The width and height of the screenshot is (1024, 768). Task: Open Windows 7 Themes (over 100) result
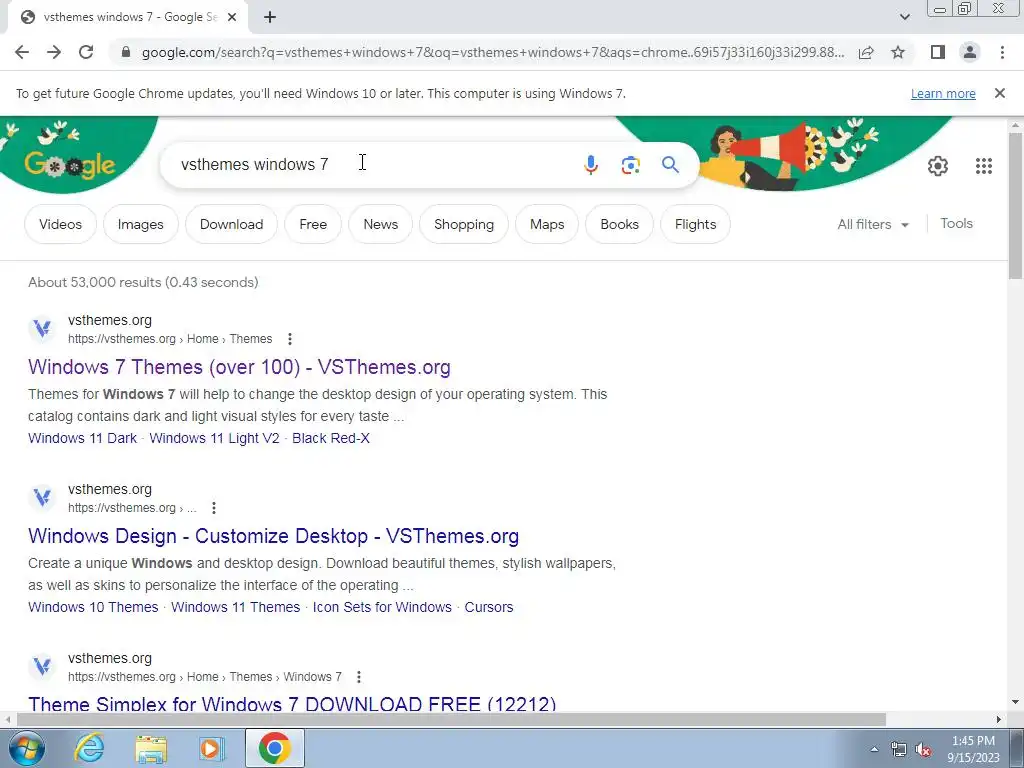pos(239,367)
